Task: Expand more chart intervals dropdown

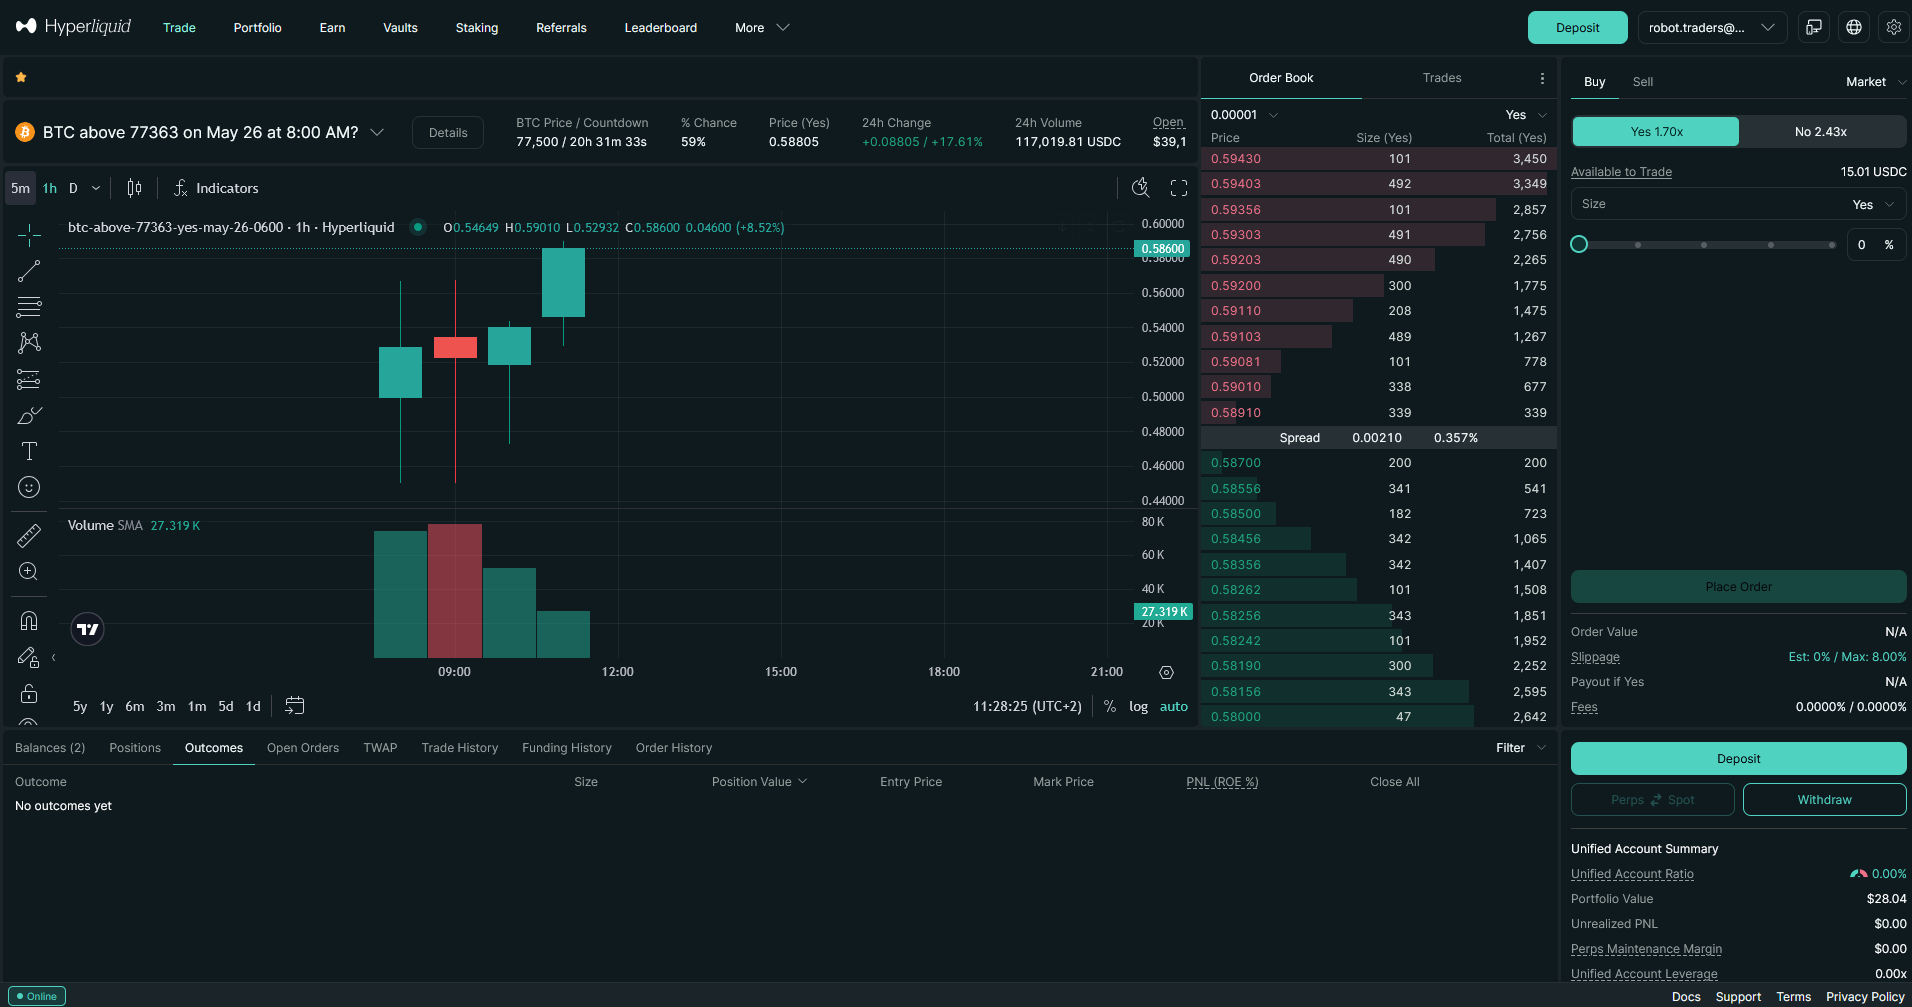Action: 96,188
